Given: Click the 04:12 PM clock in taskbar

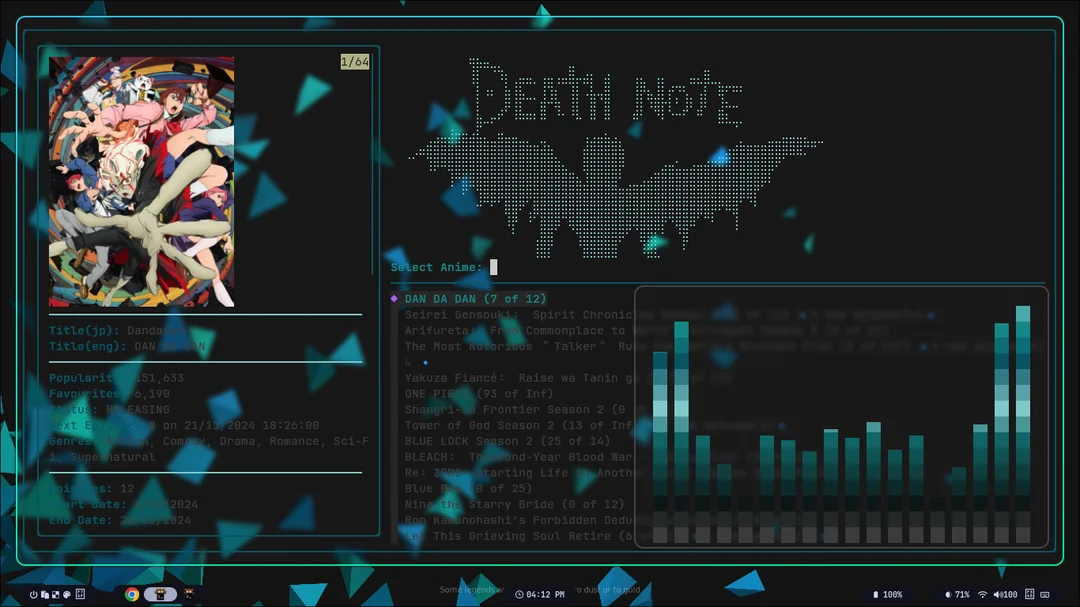Looking at the screenshot, I should point(540,594).
